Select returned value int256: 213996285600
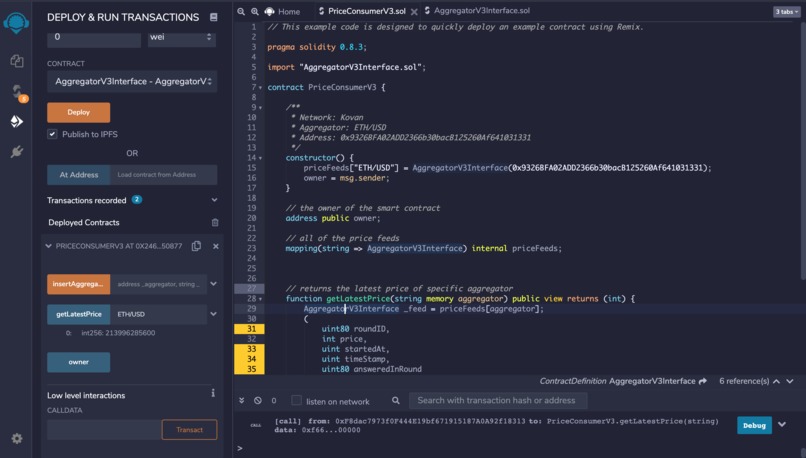 118,333
